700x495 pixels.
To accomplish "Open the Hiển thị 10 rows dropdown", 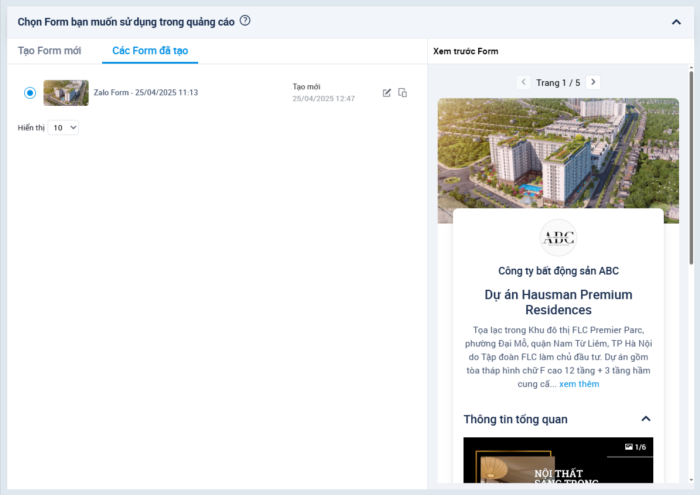I will (63, 128).
